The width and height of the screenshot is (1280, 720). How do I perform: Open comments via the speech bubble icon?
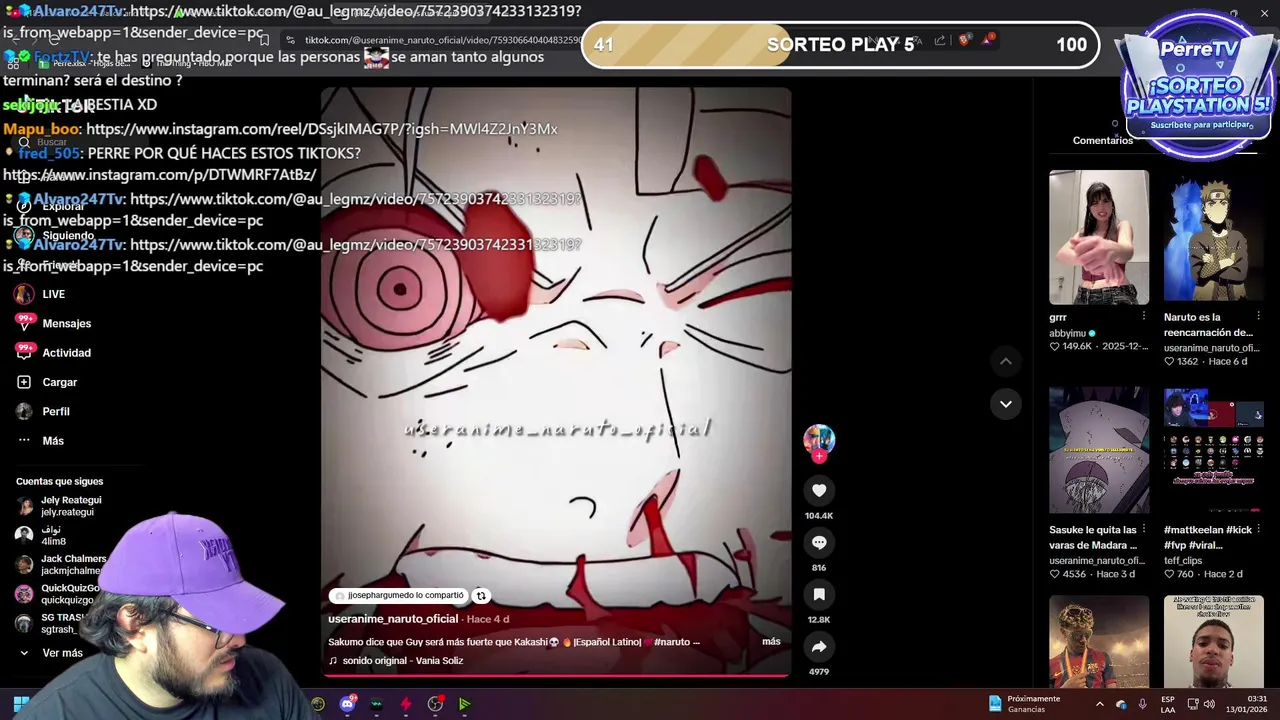[819, 542]
